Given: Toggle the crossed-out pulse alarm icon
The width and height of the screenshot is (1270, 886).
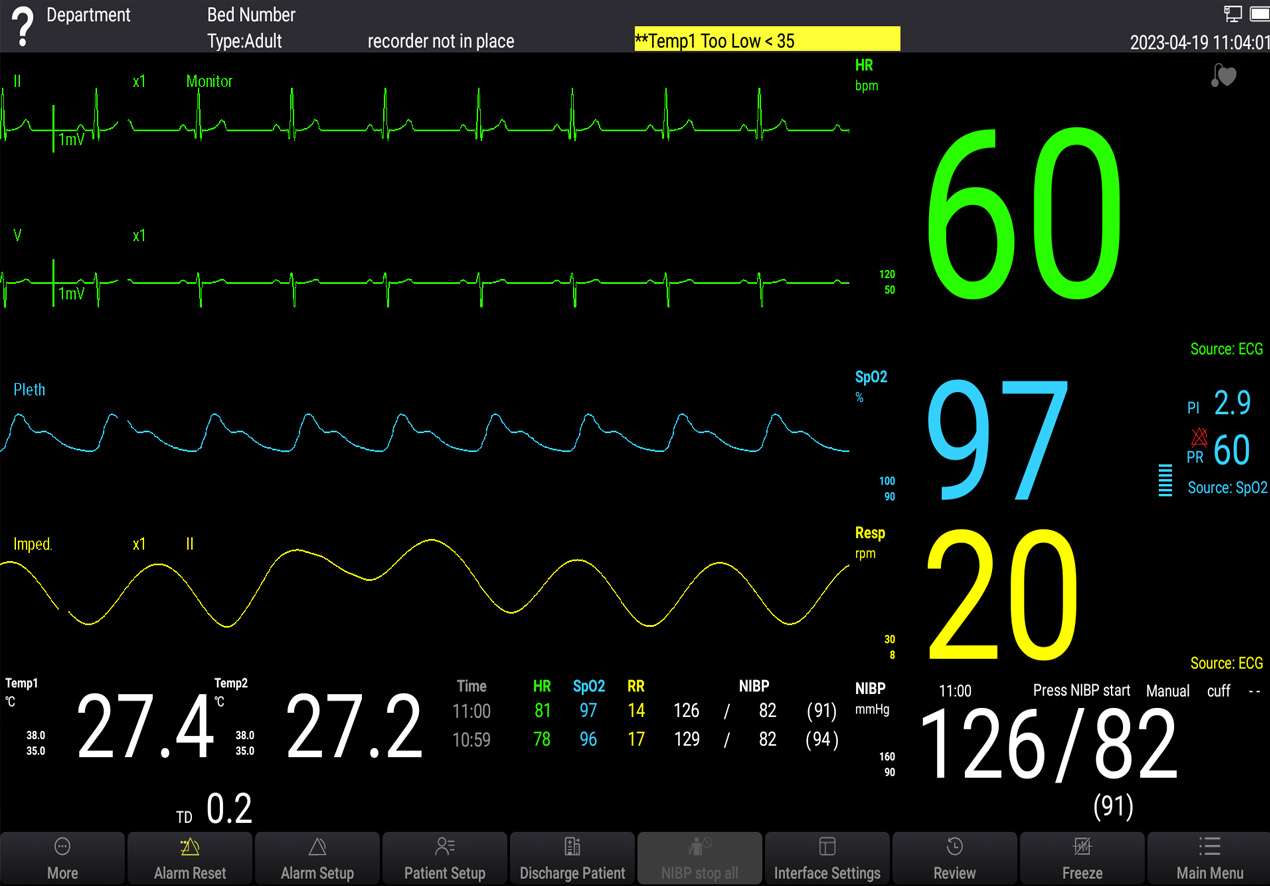Looking at the screenshot, I should click(1198, 436).
